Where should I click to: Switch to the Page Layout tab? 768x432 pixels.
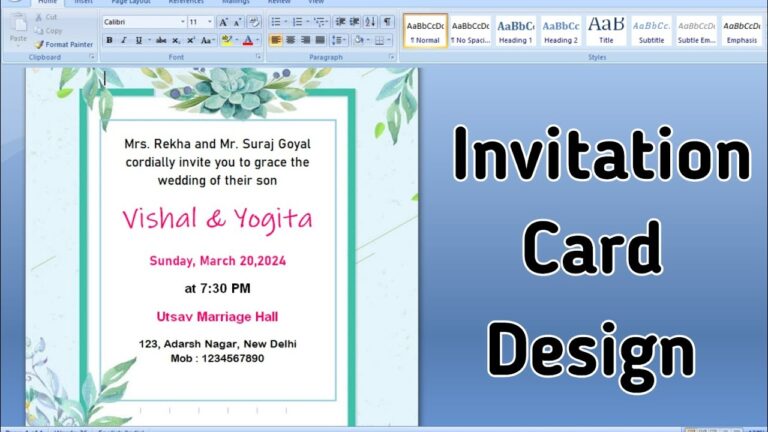(131, 2)
